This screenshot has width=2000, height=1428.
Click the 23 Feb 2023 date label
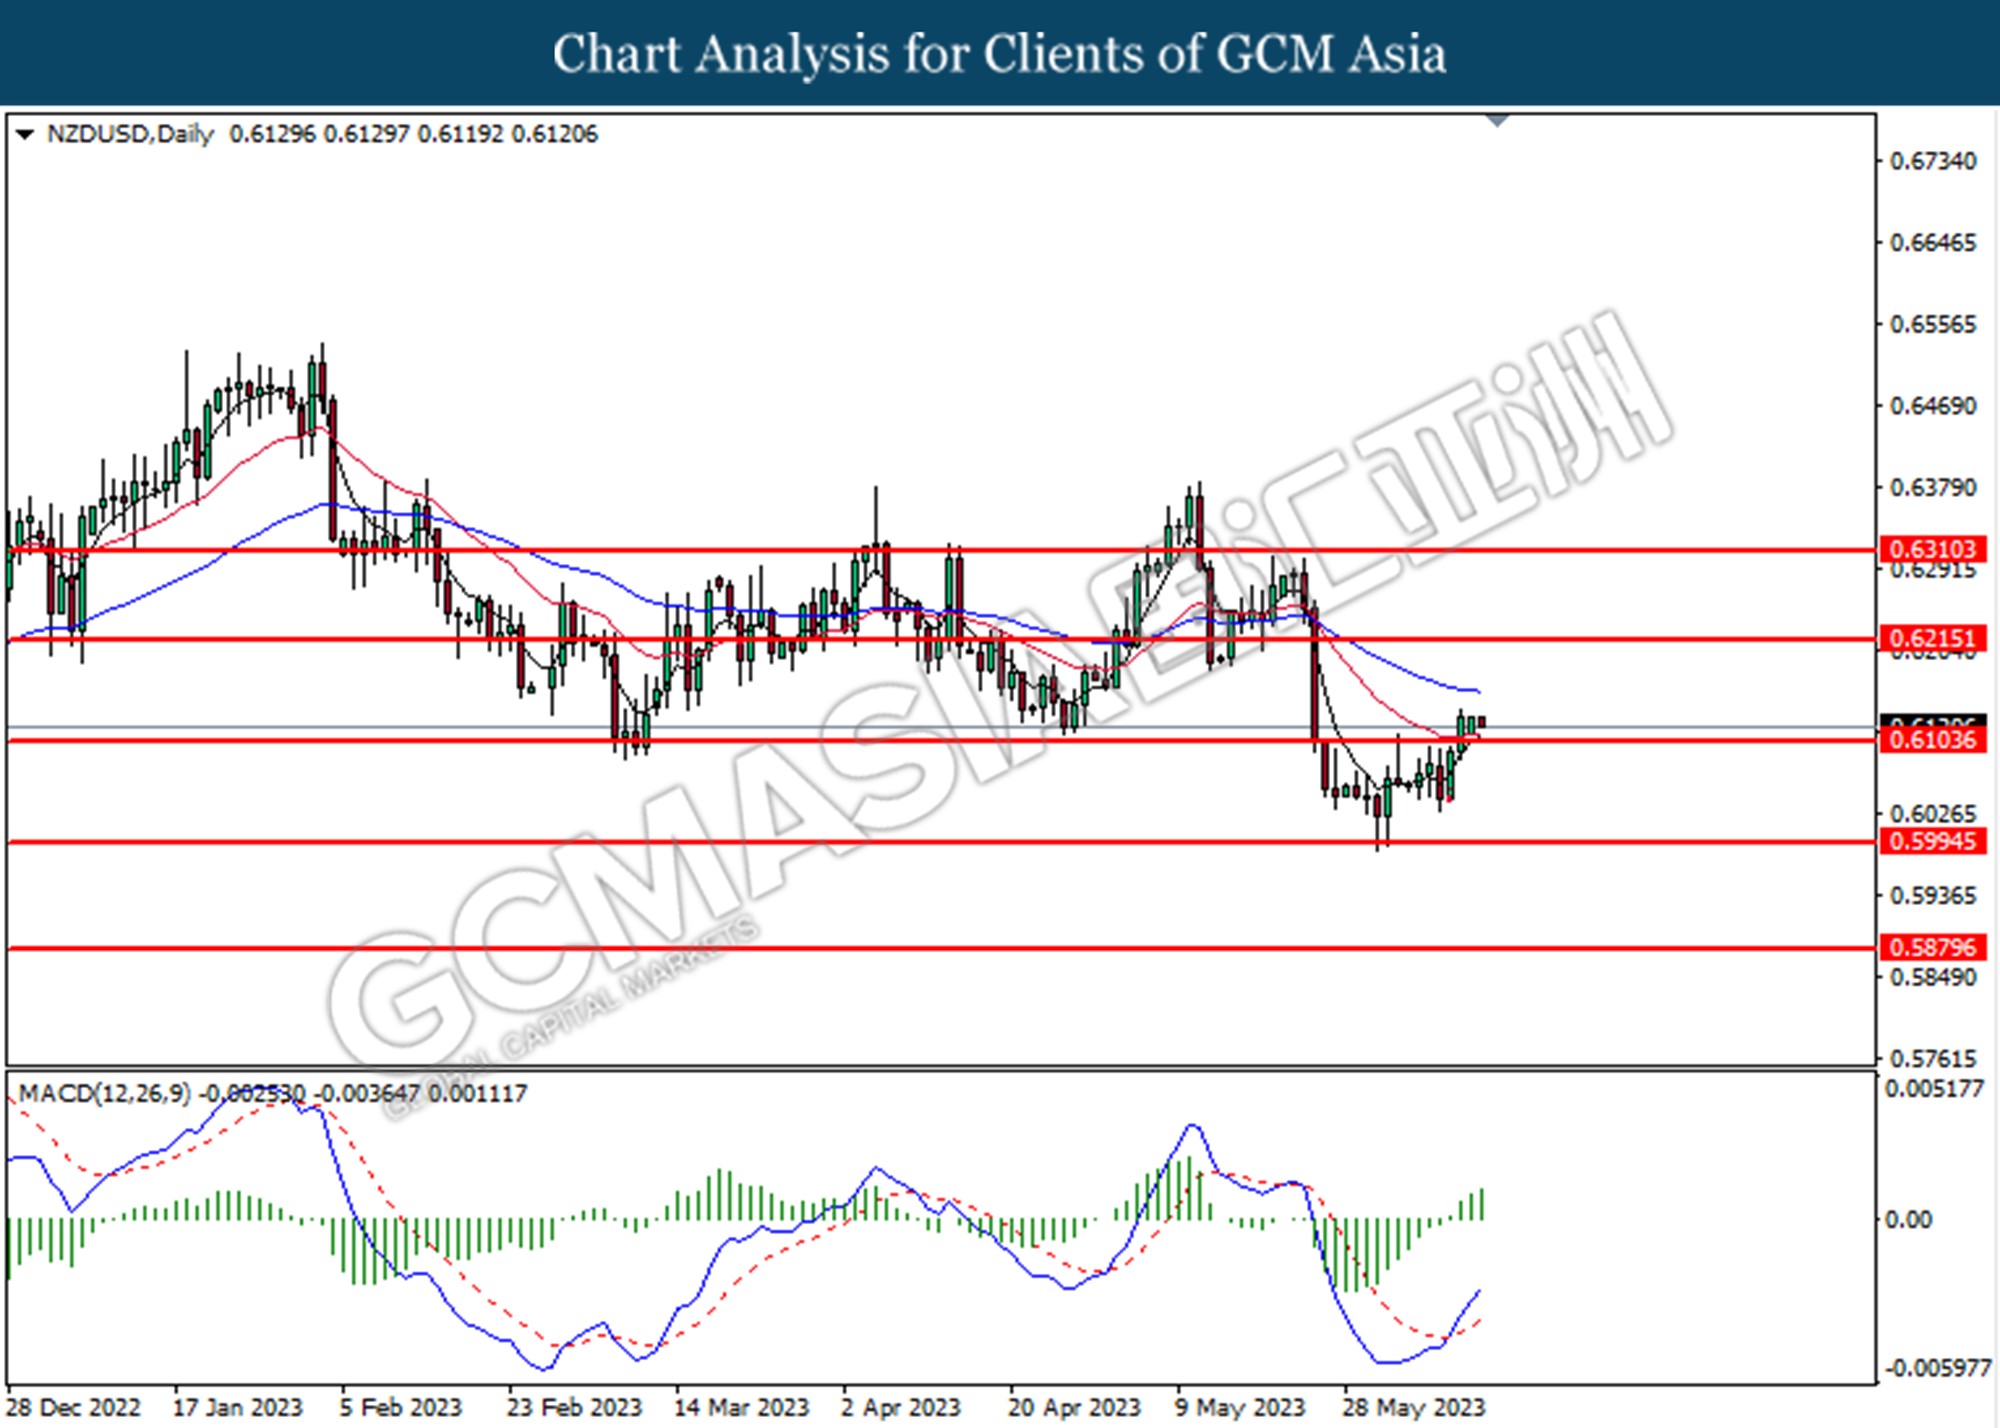tap(574, 1407)
